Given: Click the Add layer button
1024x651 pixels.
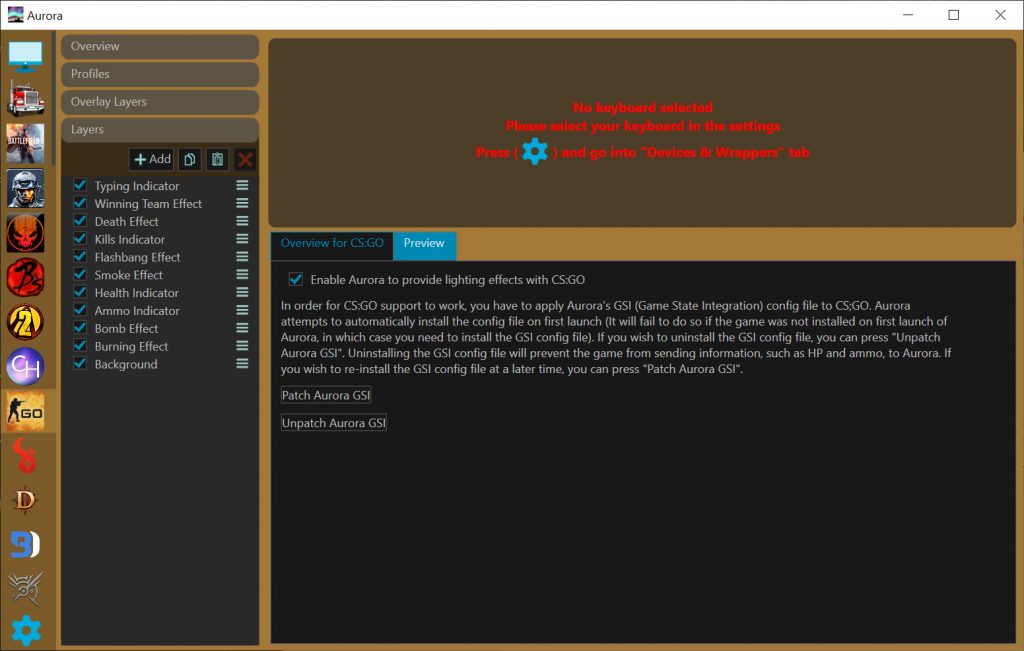Looking at the screenshot, I should coord(152,159).
